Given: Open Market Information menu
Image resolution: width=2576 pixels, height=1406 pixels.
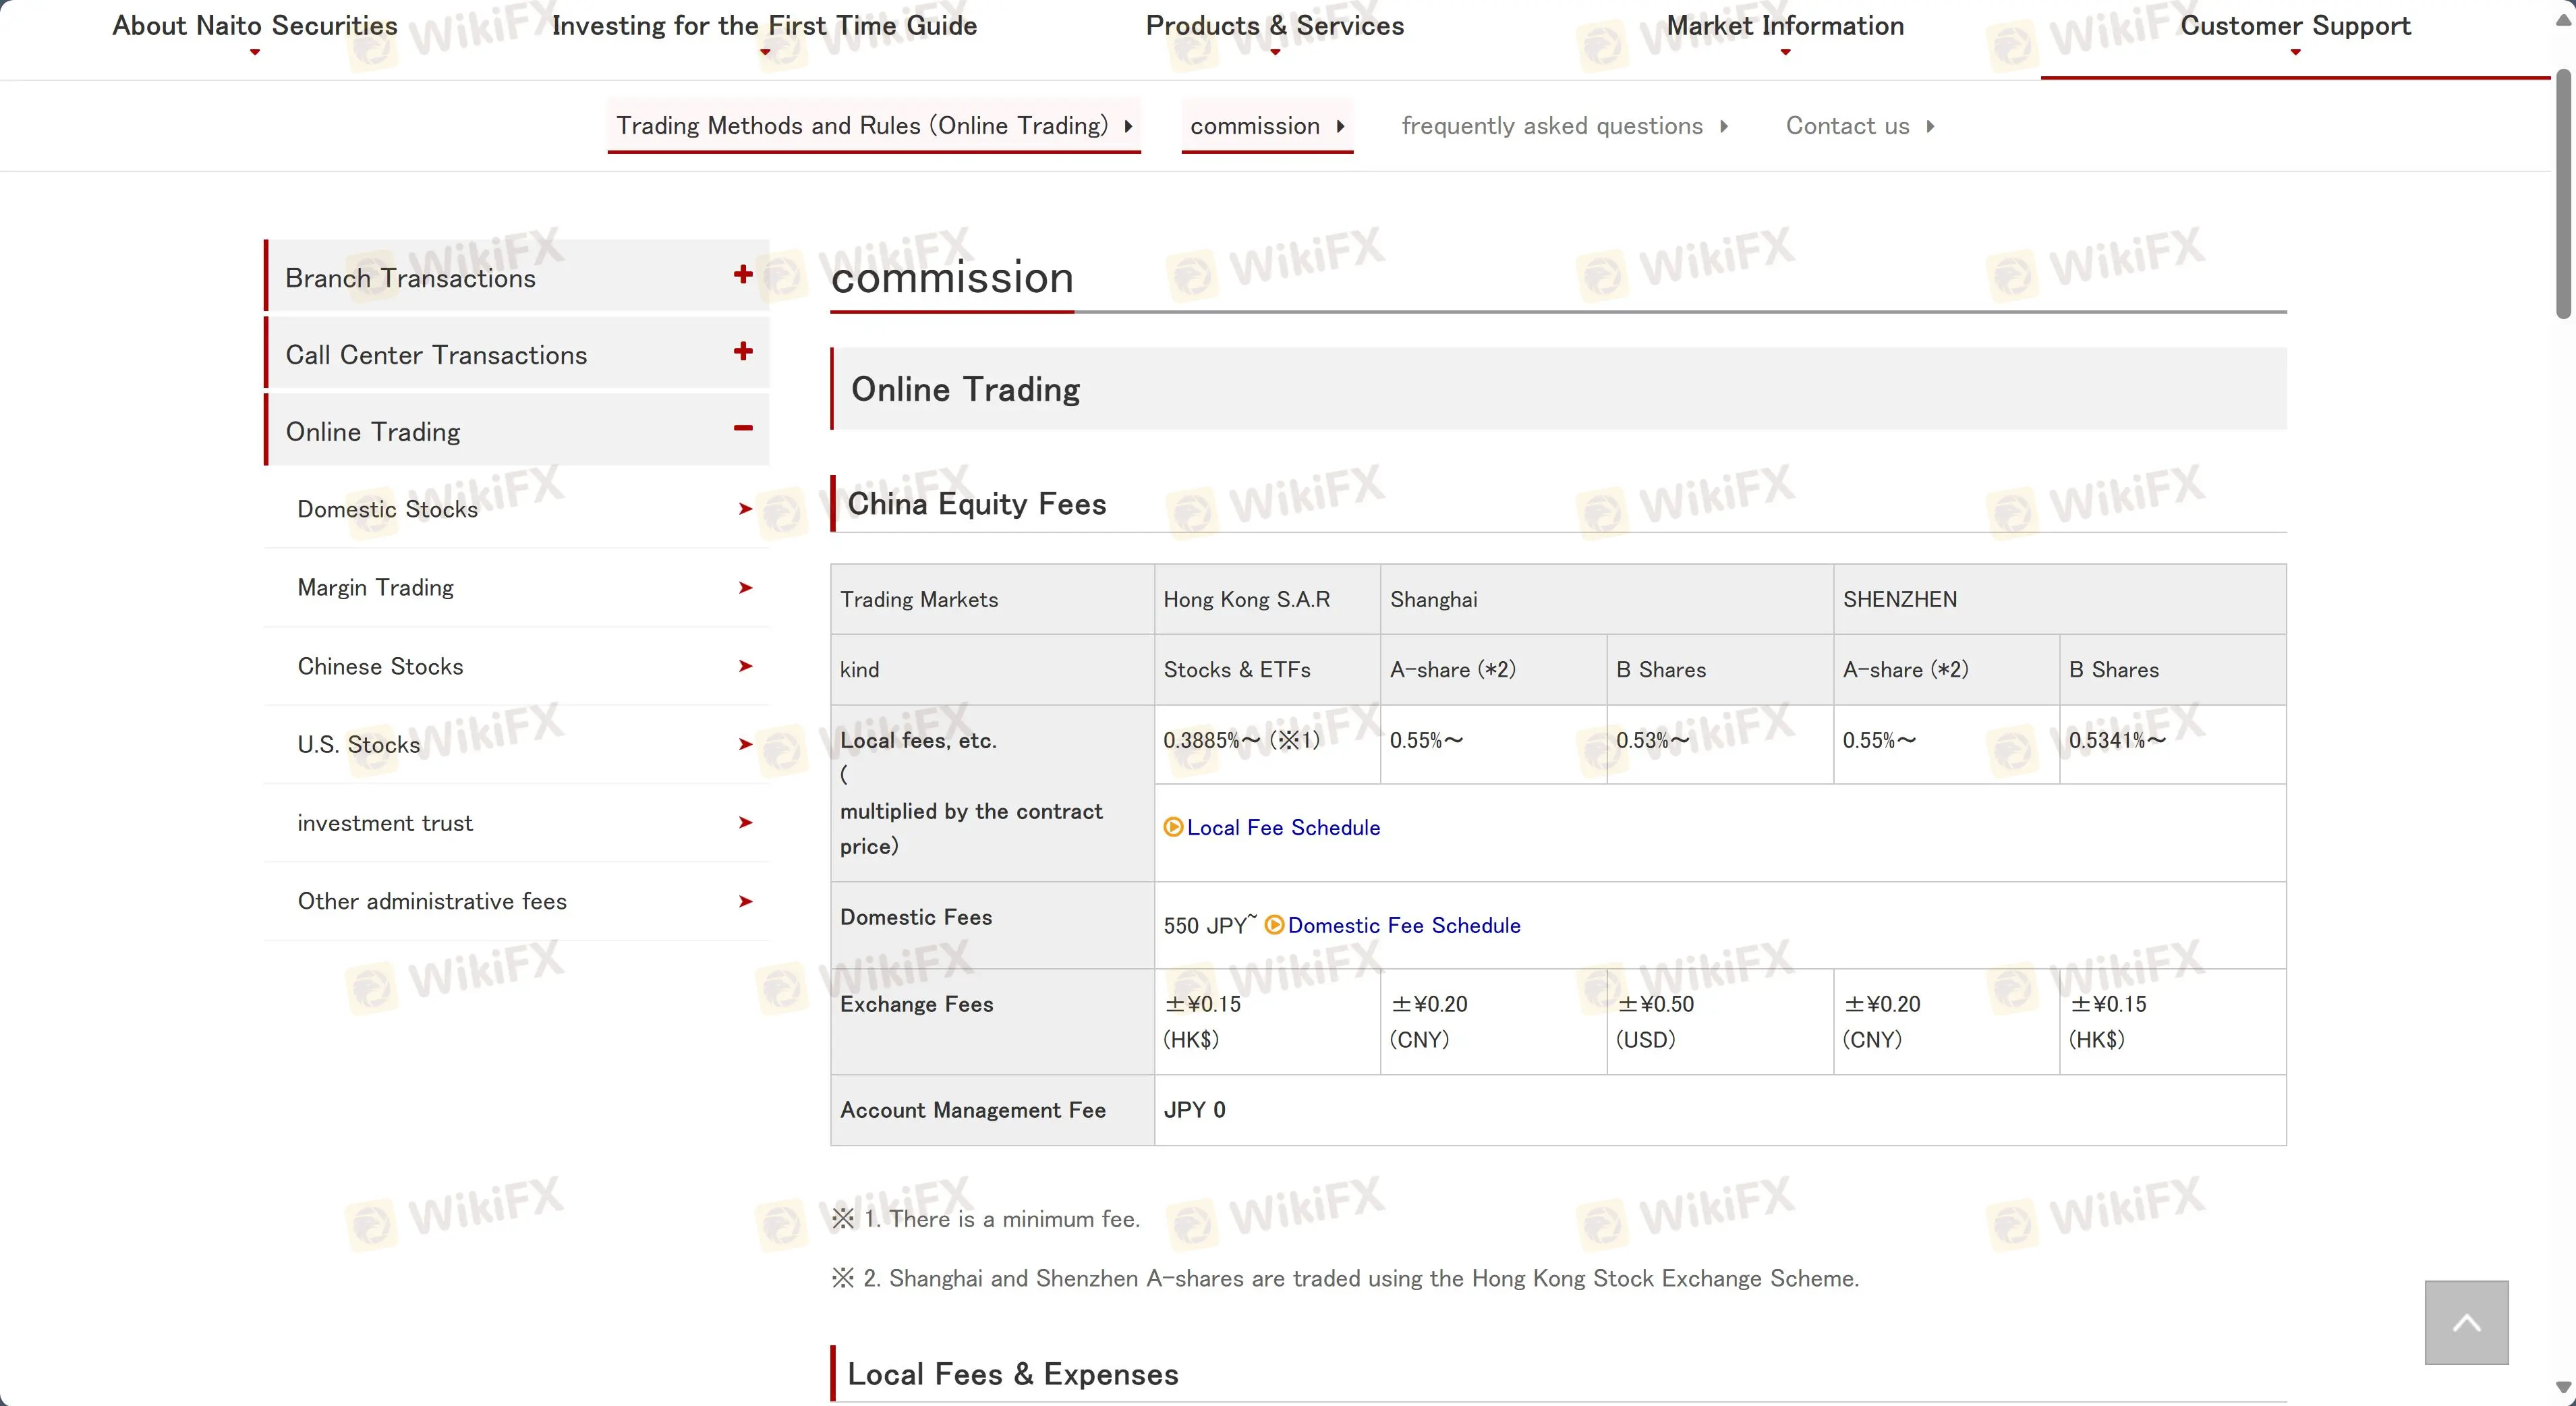Looking at the screenshot, I should 1785,26.
